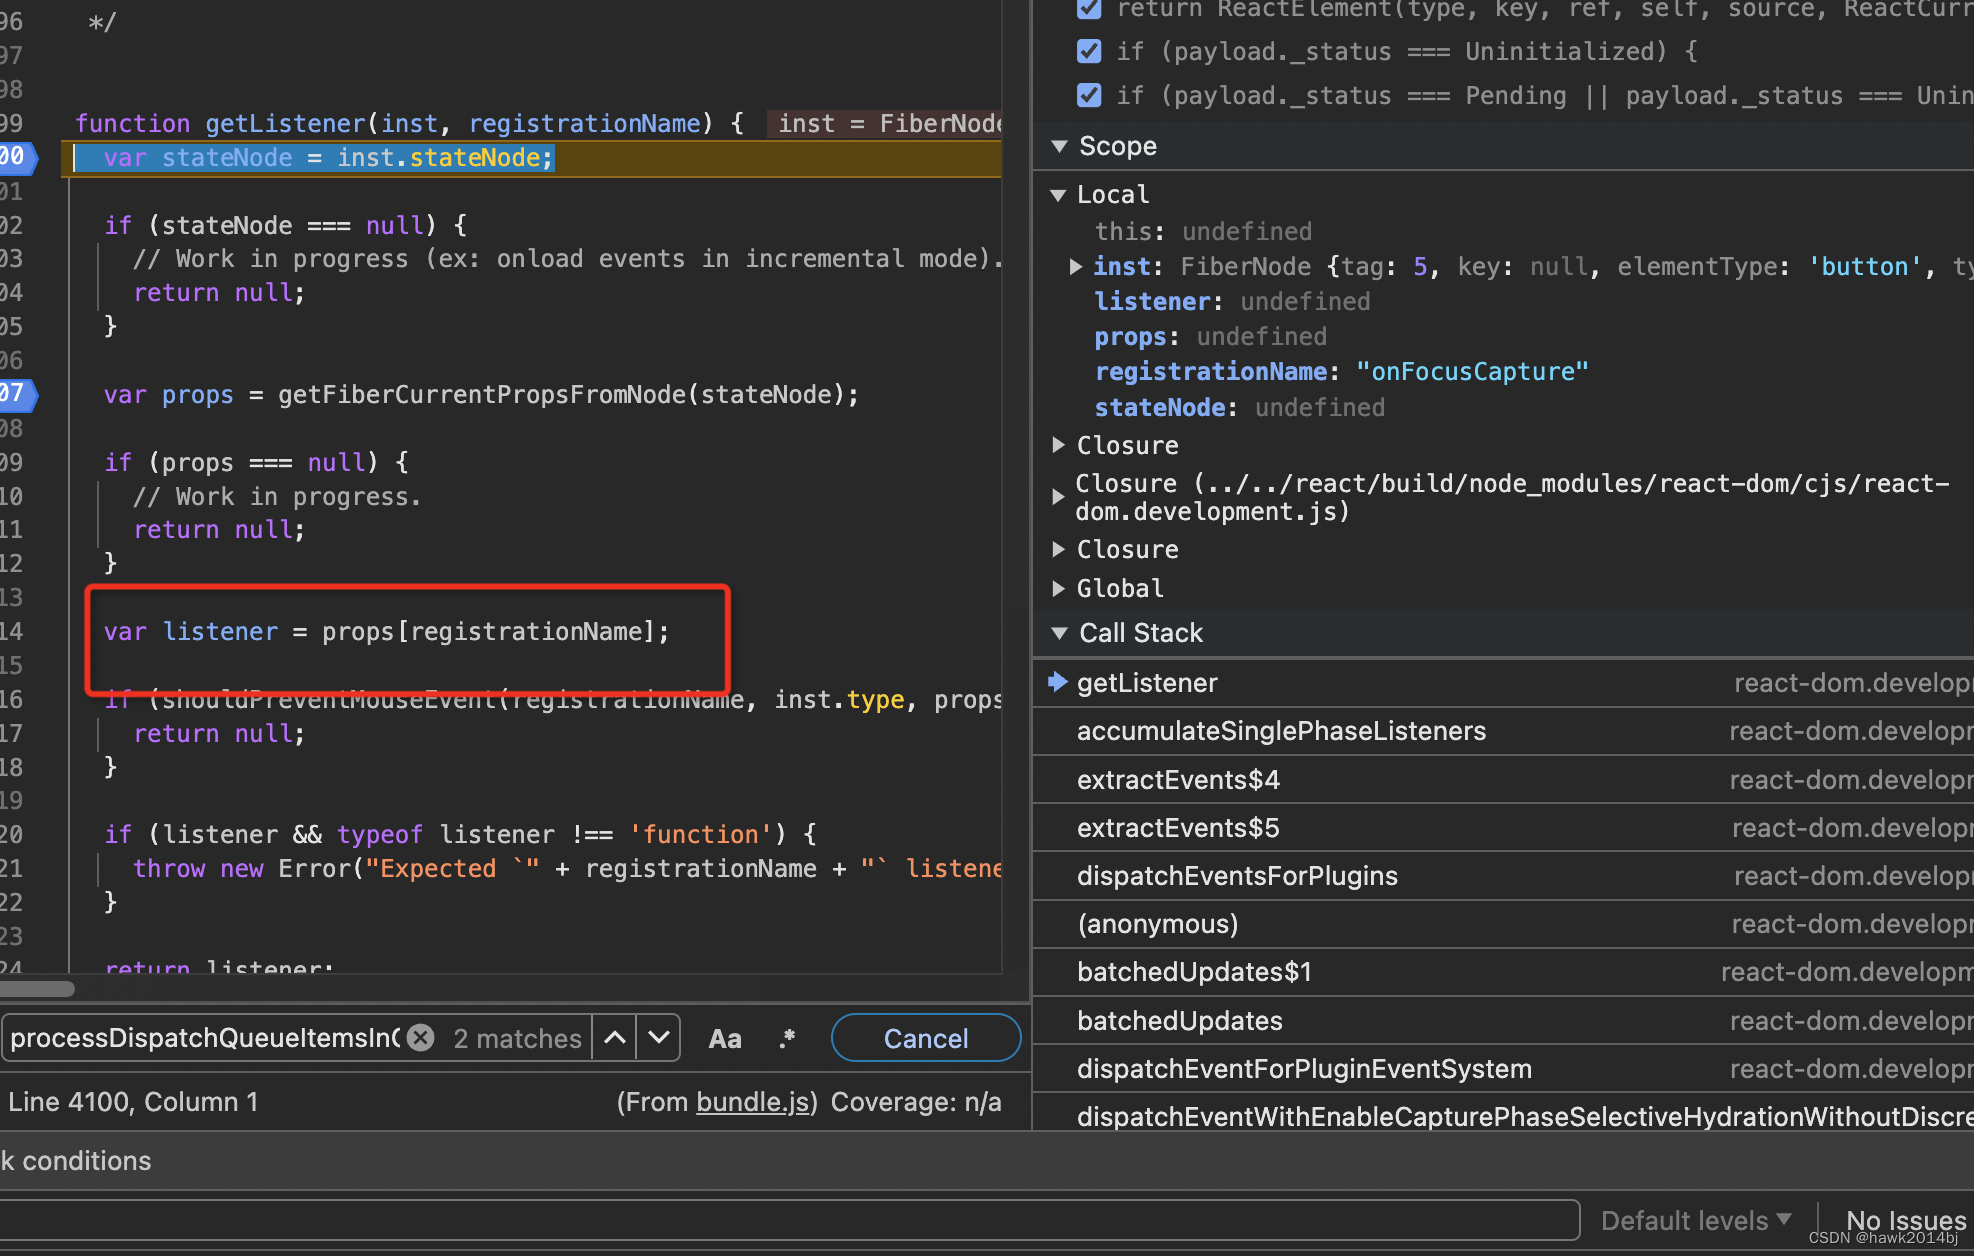Clear the search field text
The height and width of the screenshot is (1256, 1974).
[421, 1038]
